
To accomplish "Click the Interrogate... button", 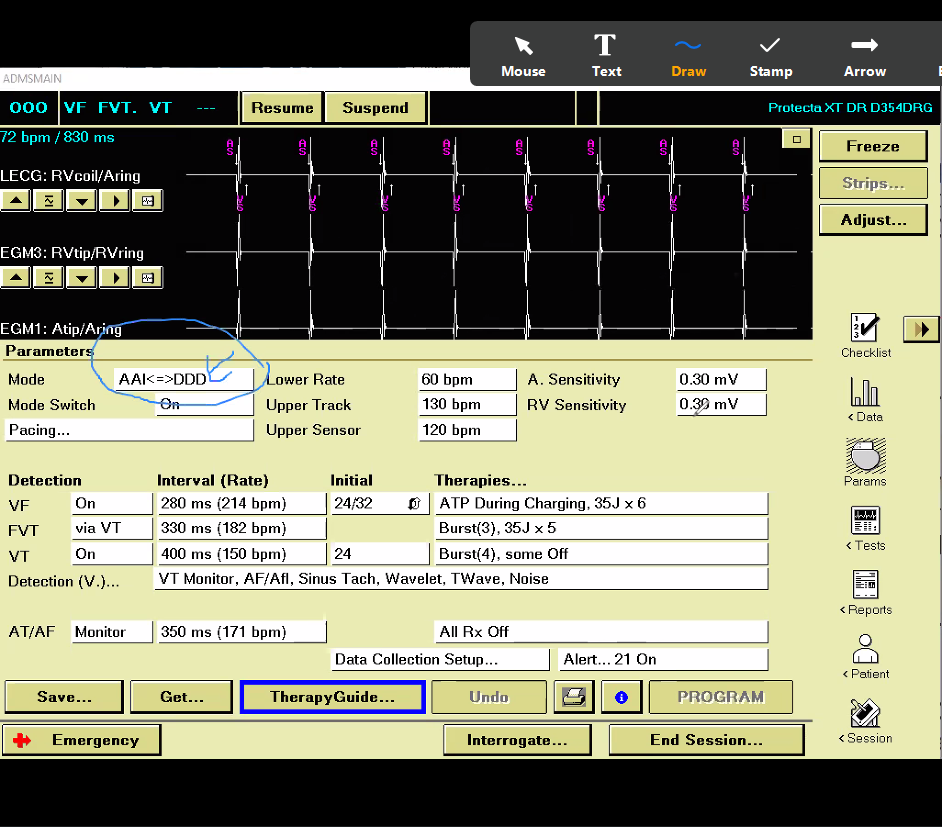I will (x=517, y=740).
